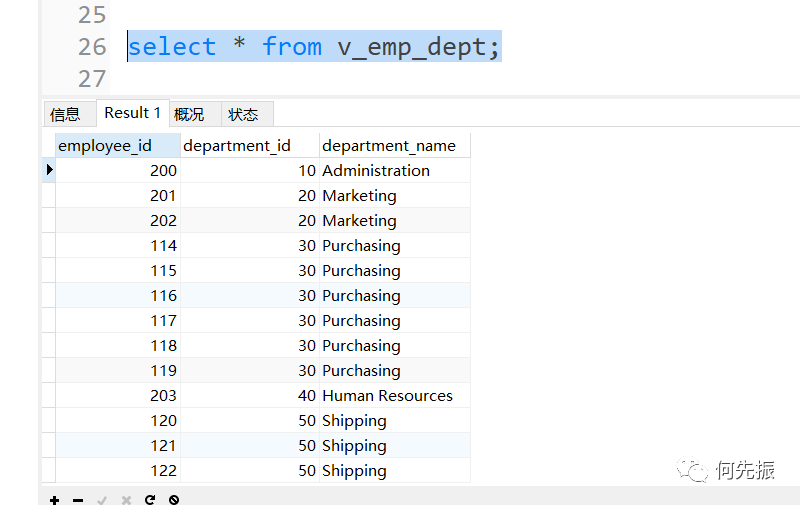Click the apply changes checkmark icon

click(x=102, y=499)
